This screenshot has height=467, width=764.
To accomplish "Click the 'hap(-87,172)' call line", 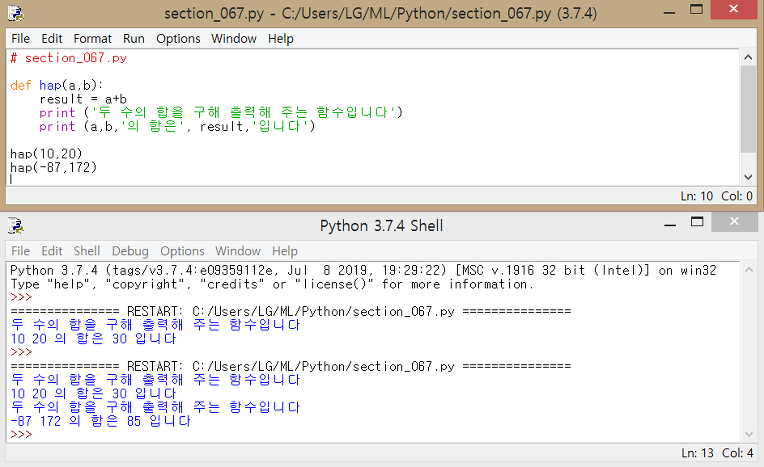I will (x=54, y=167).
